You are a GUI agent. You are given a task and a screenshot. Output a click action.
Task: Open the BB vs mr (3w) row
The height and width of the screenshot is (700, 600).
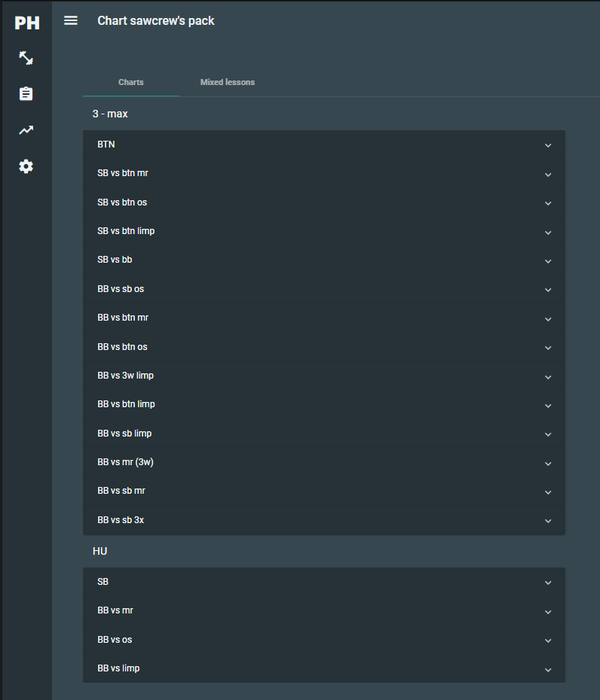pyautogui.click(x=324, y=462)
